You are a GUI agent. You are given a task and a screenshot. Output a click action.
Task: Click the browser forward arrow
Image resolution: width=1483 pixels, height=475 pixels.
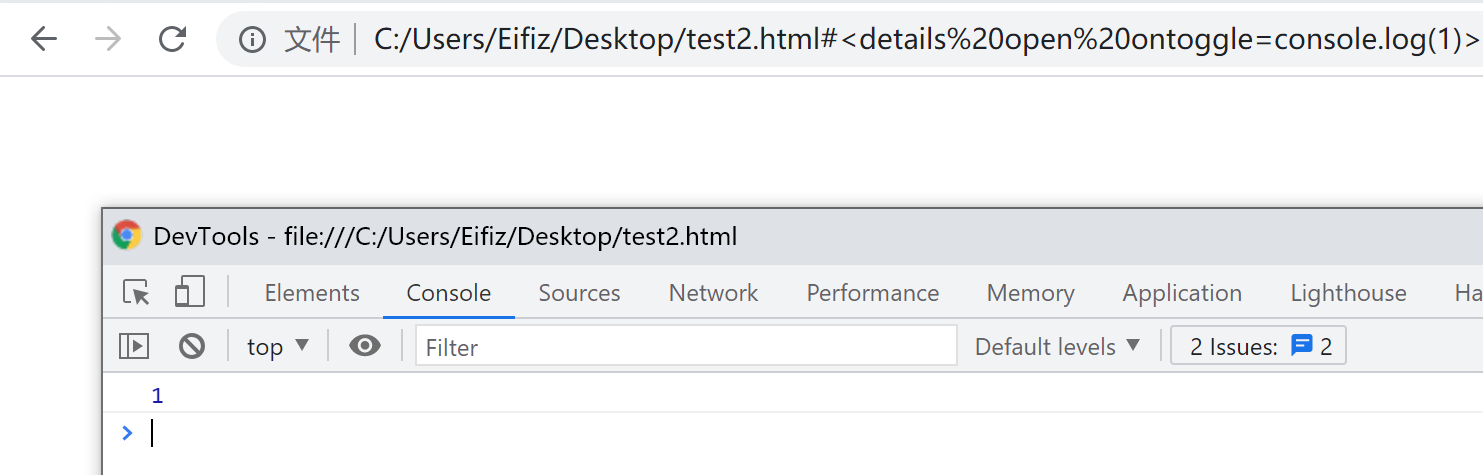(108, 40)
